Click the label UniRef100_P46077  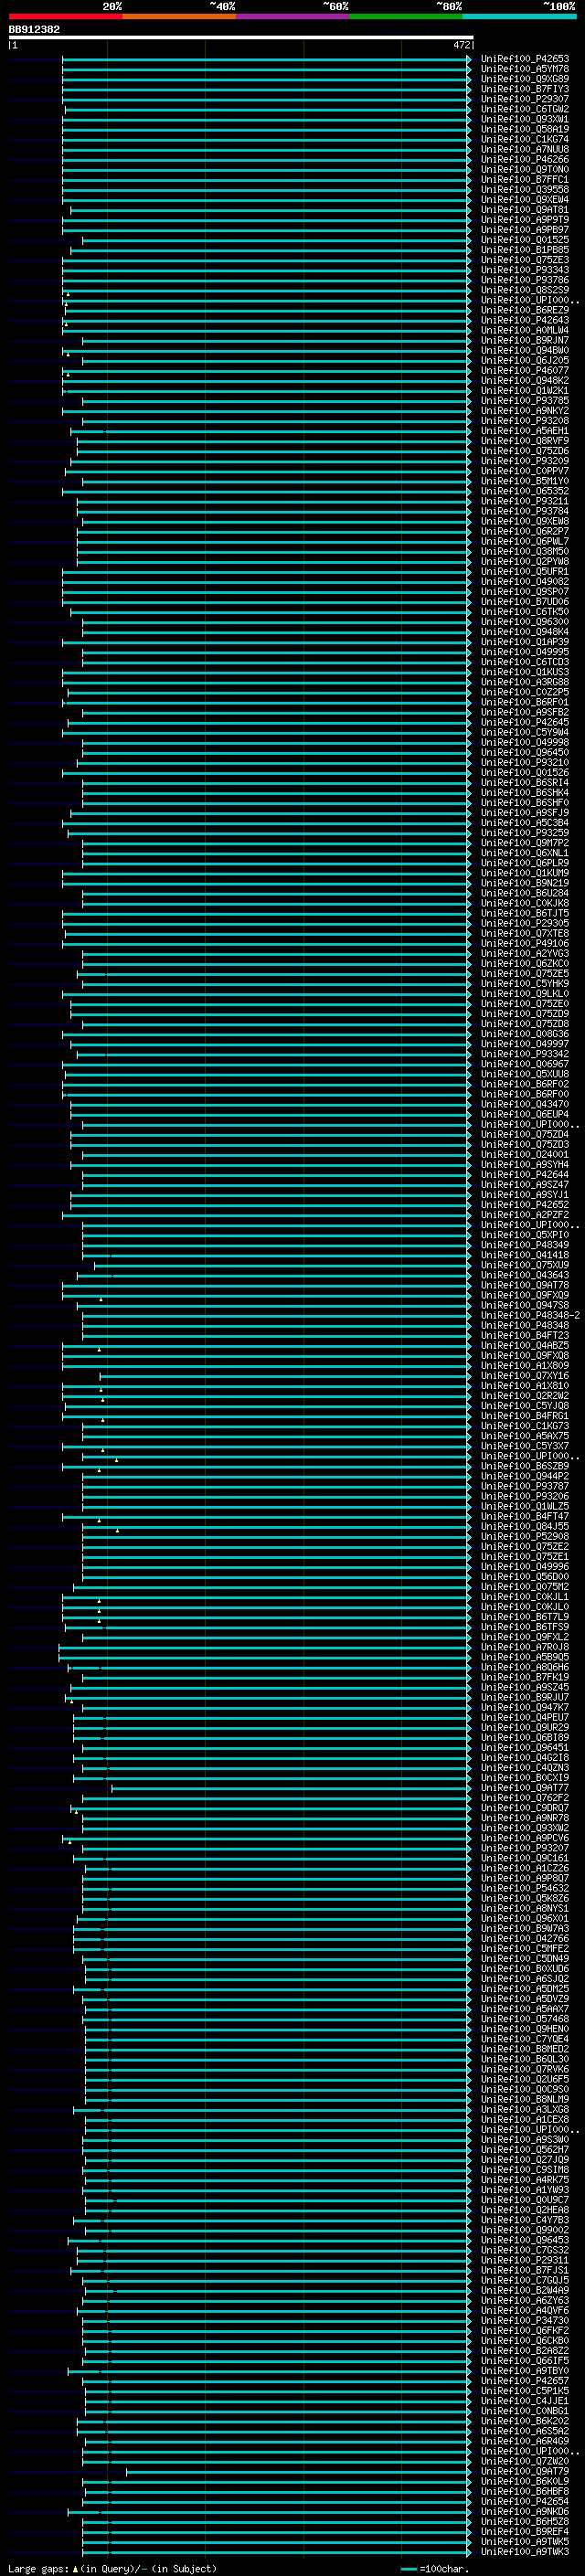pos(524,370)
